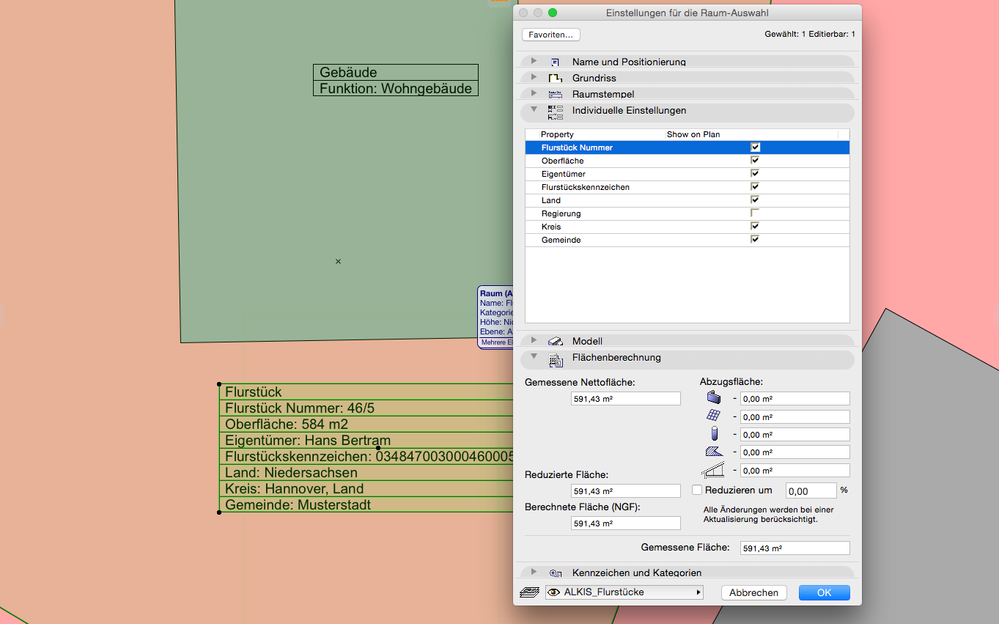Viewport: 999px width, 624px height.
Task: Toggle the eye icon in the layer dropdown
Action: click(x=554, y=592)
